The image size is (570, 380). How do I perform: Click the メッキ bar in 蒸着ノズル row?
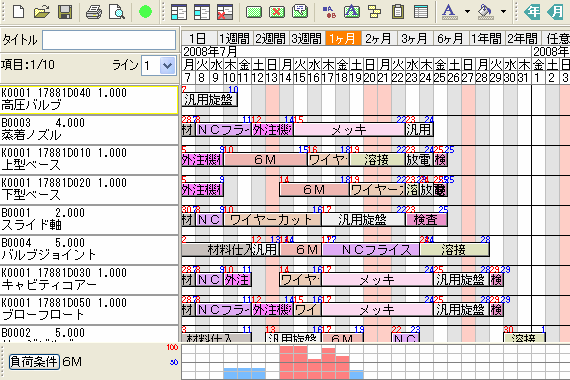click(x=349, y=129)
